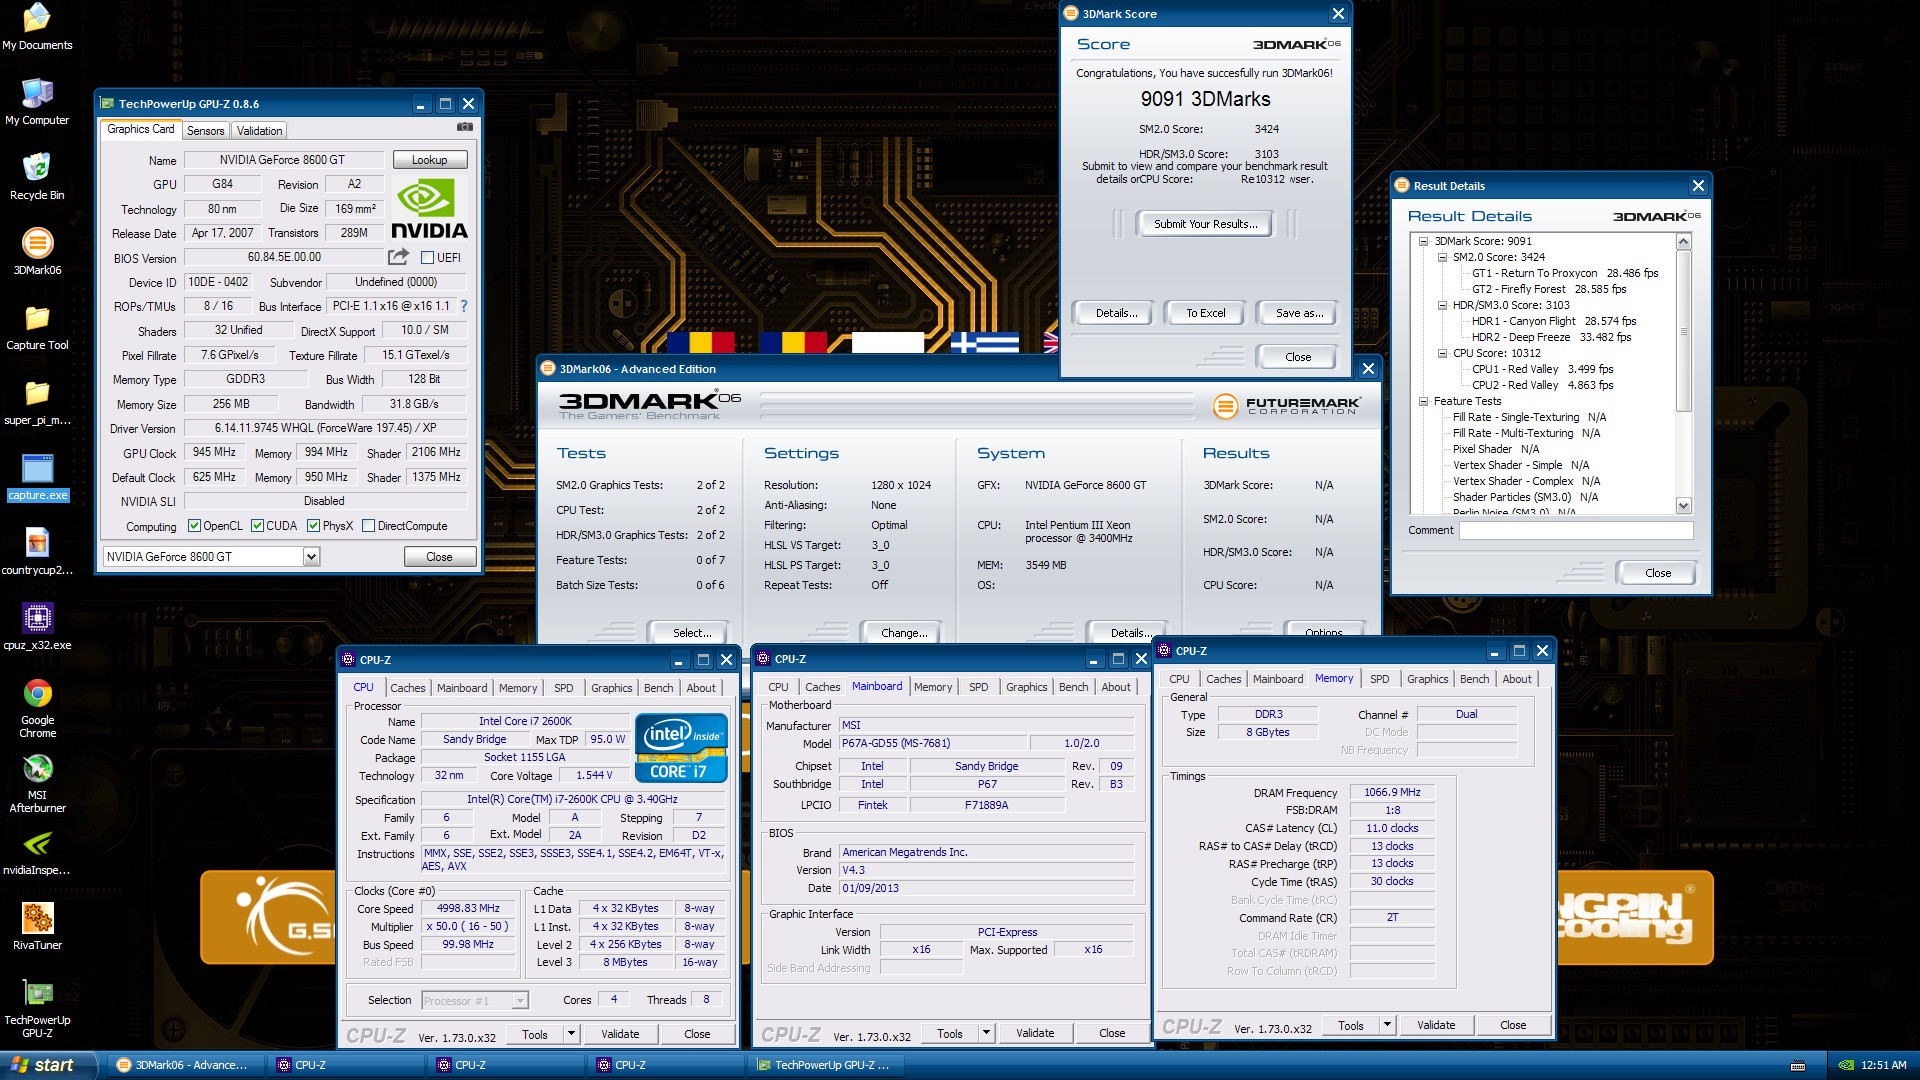Click the GPU-Z screenshot camera icon
This screenshot has width=1920, height=1080.
(x=465, y=127)
